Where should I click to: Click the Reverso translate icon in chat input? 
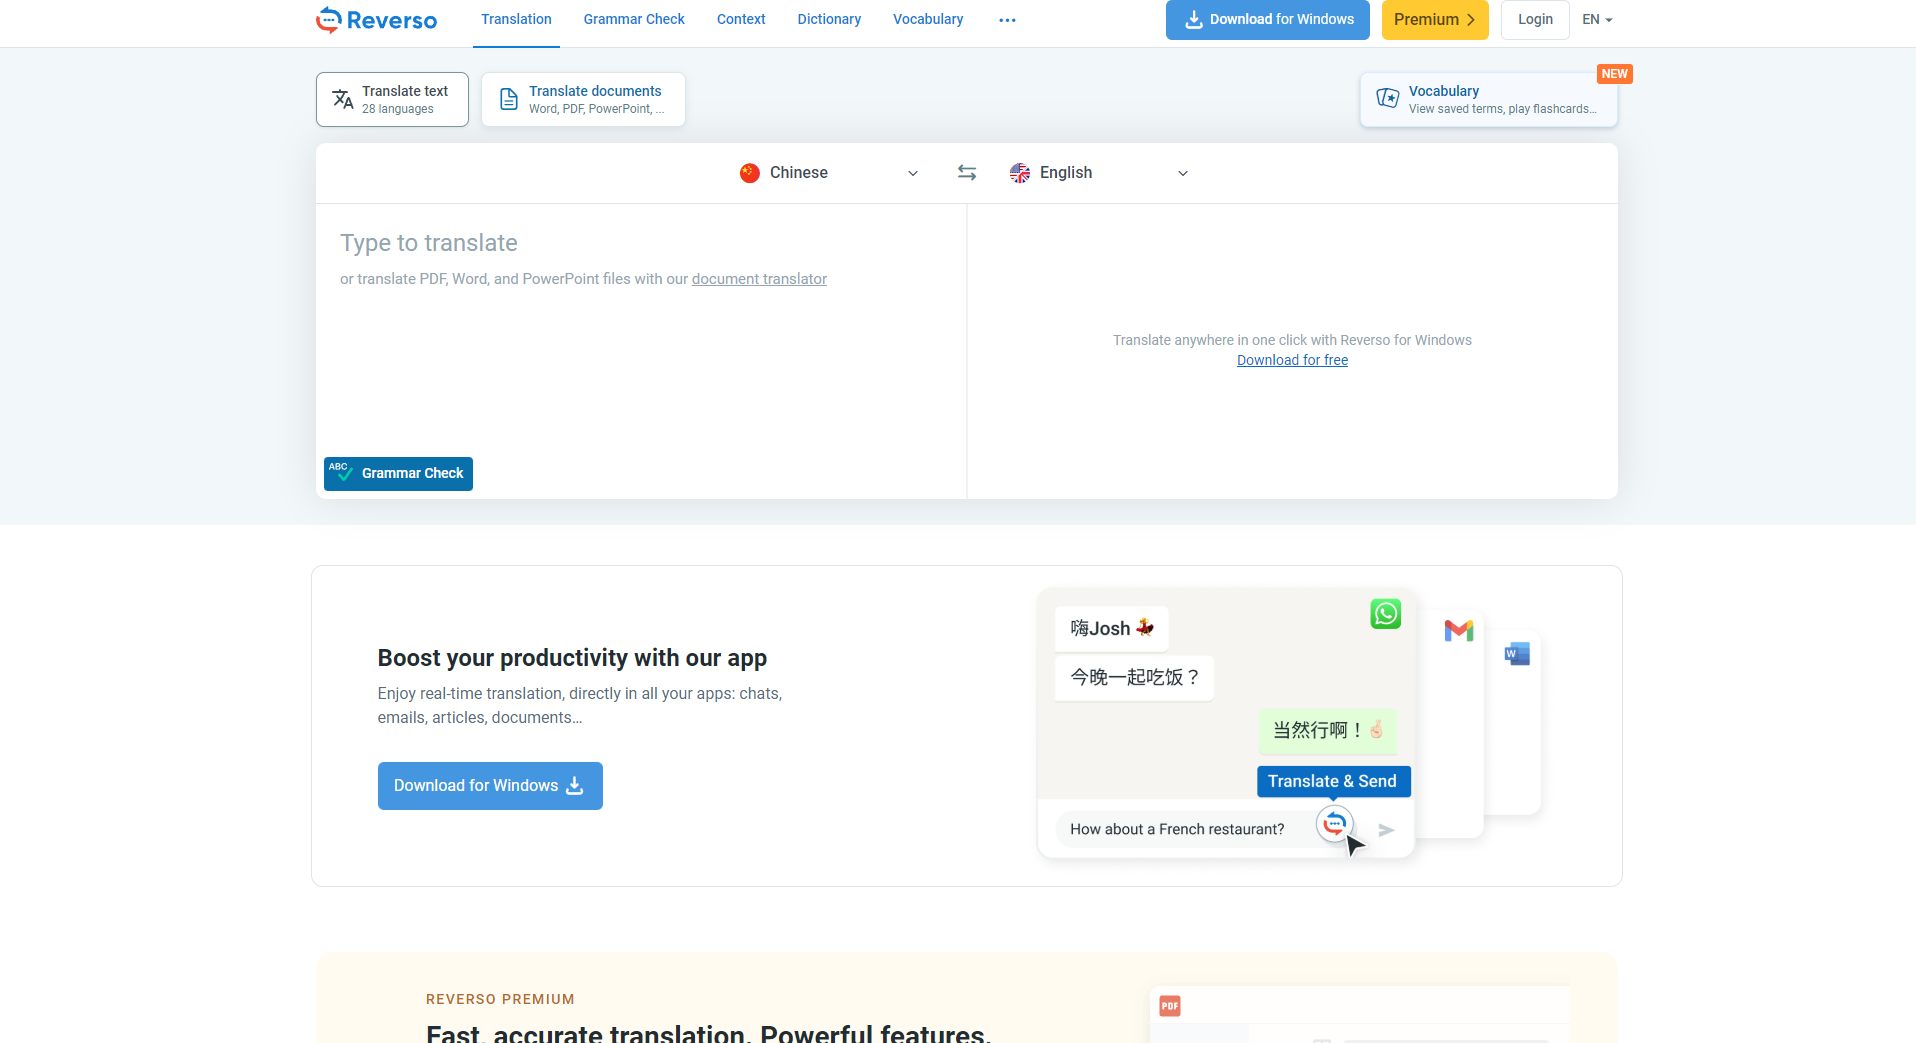[1334, 823]
